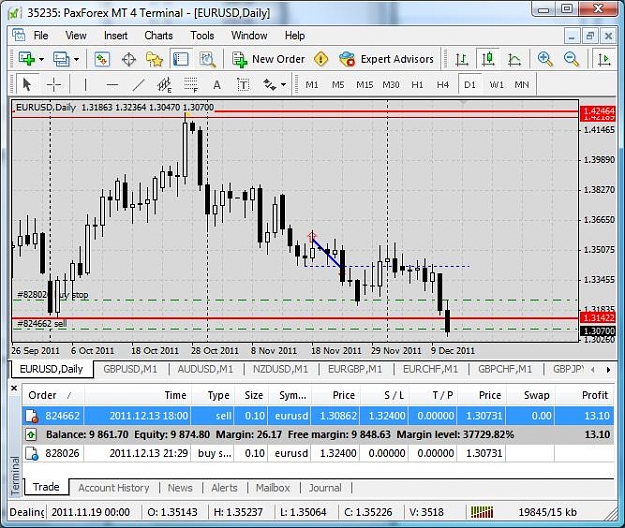The height and width of the screenshot is (528, 625).
Task: Open the Charts menu
Action: click(x=159, y=35)
